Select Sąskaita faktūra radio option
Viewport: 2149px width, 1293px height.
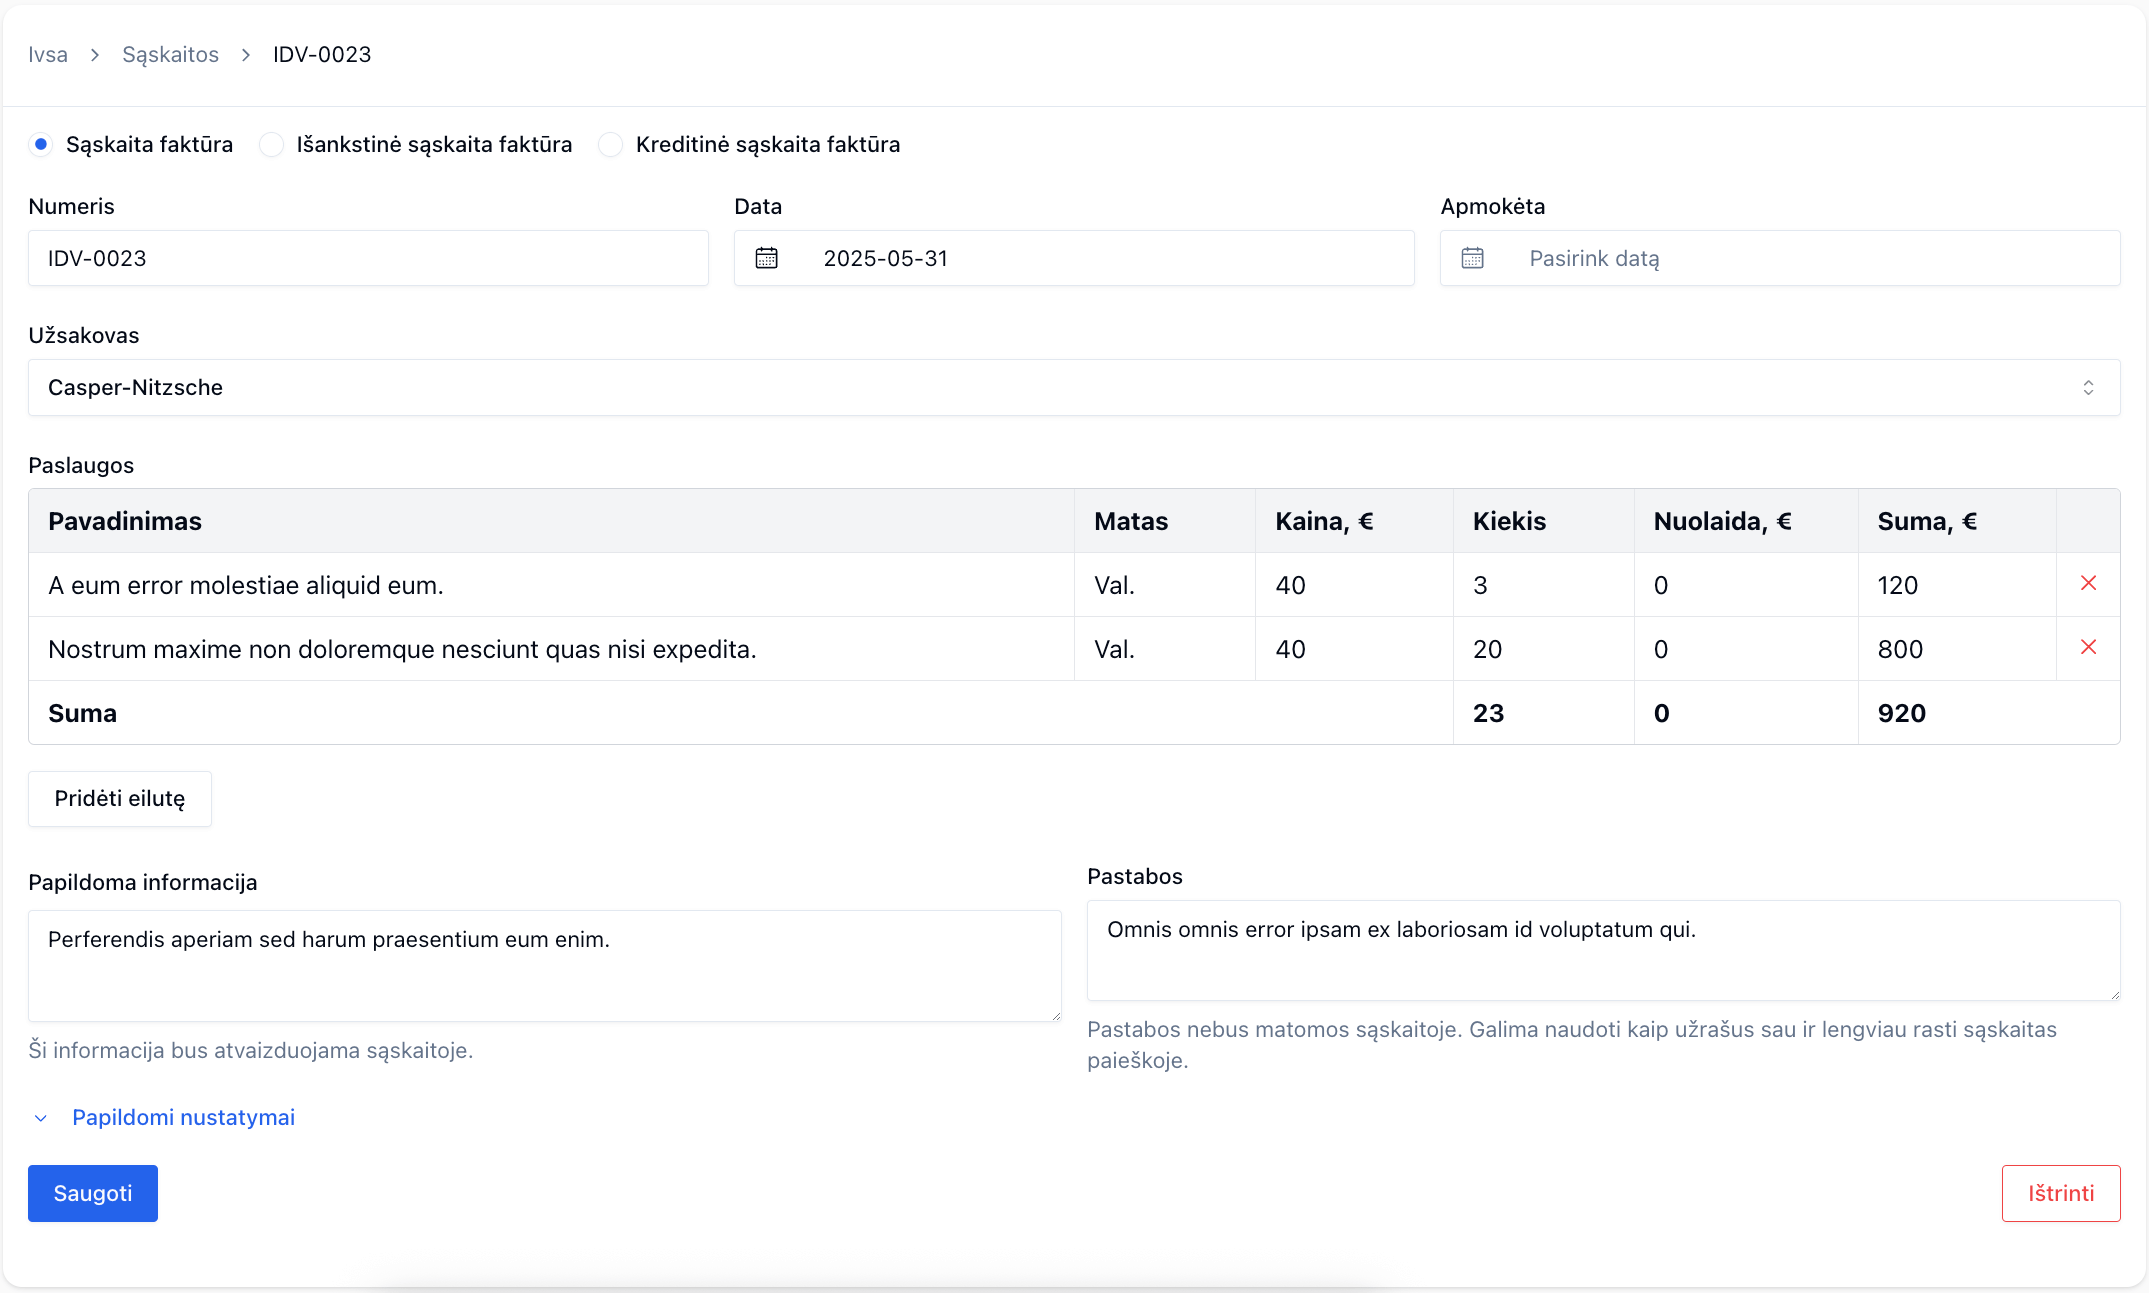coord(41,144)
